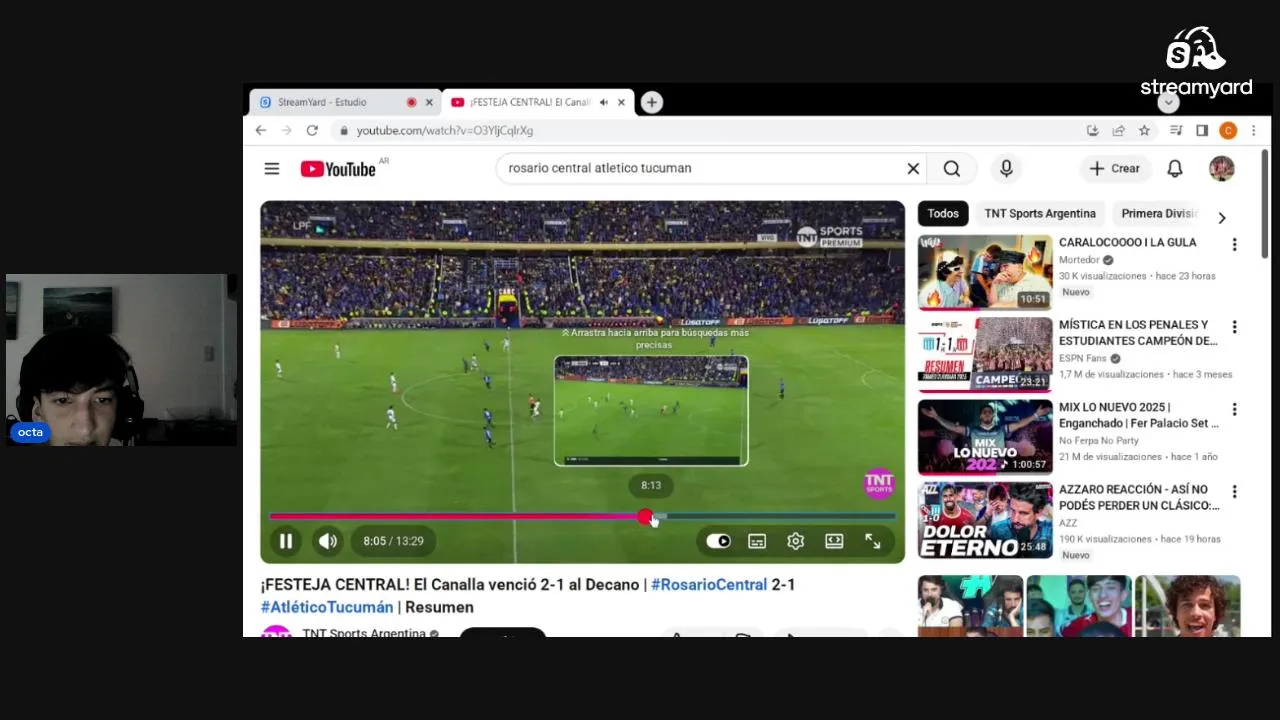The image size is (1280, 720).
Task: Open options for MÍSTICA EN LOS PENALES video
Action: coord(1234,327)
